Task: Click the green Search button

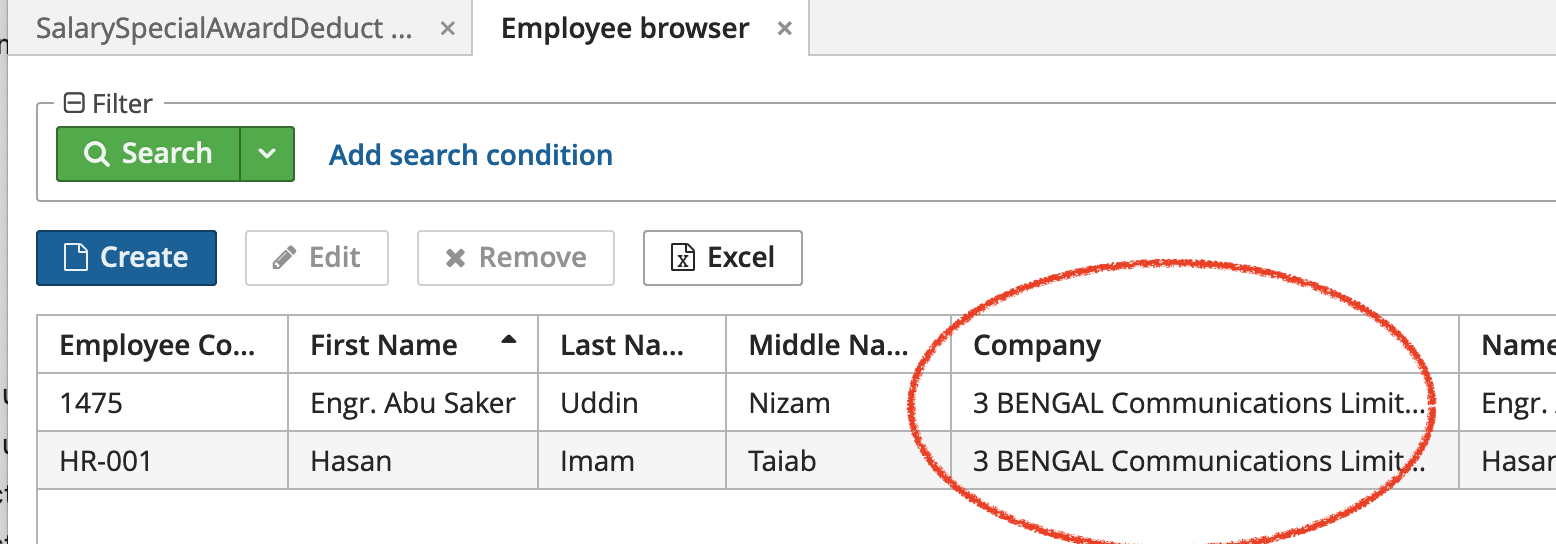Action: [x=148, y=154]
